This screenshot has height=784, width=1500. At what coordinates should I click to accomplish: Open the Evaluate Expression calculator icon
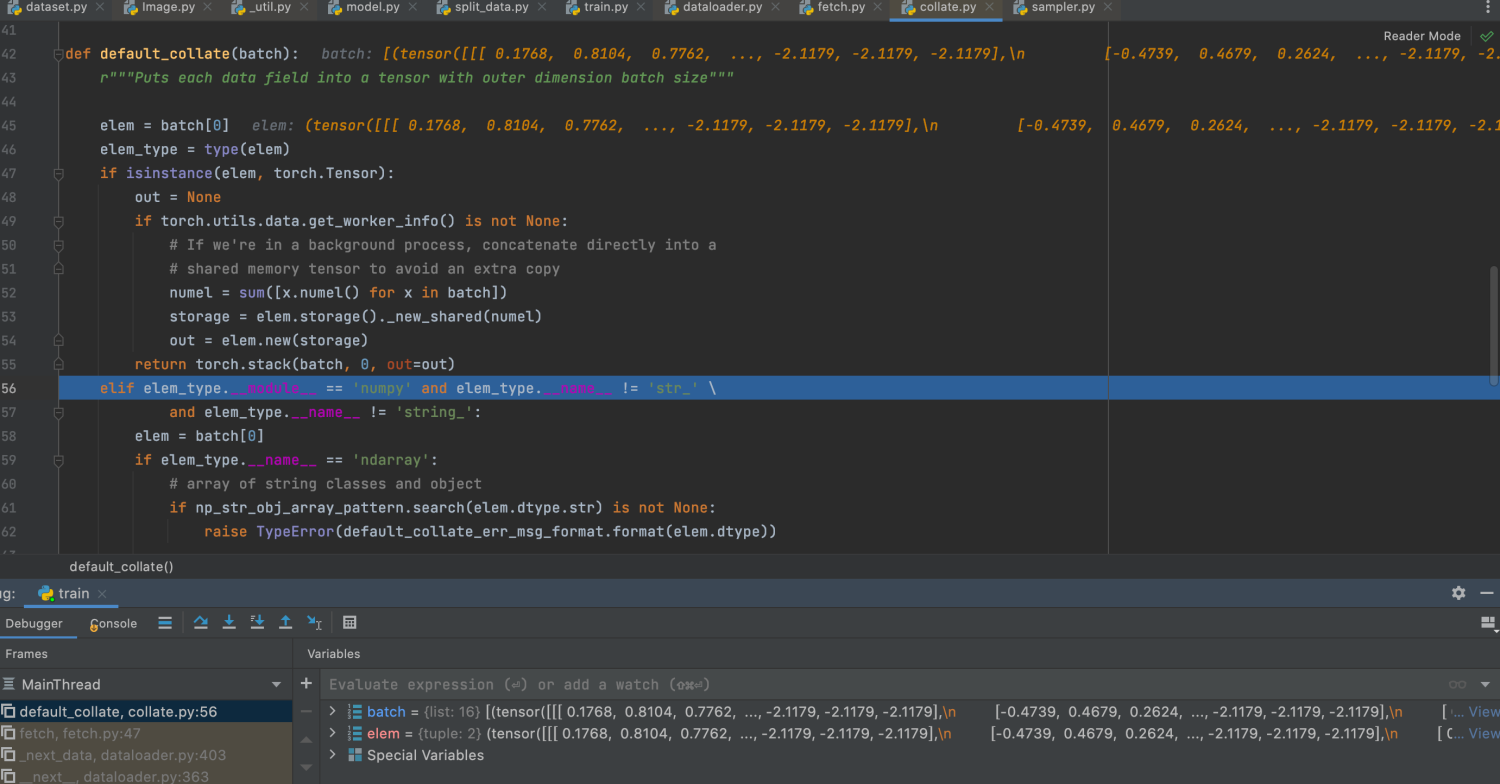[x=349, y=622]
